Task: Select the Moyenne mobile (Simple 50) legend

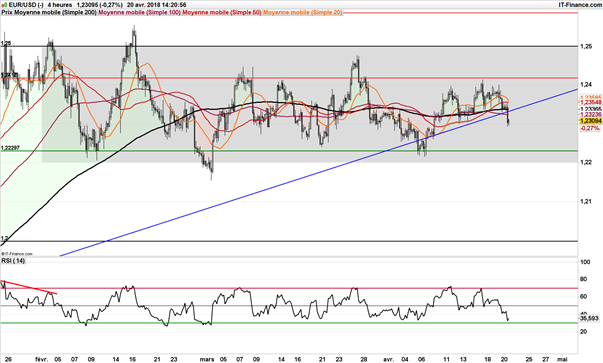Action: point(222,12)
